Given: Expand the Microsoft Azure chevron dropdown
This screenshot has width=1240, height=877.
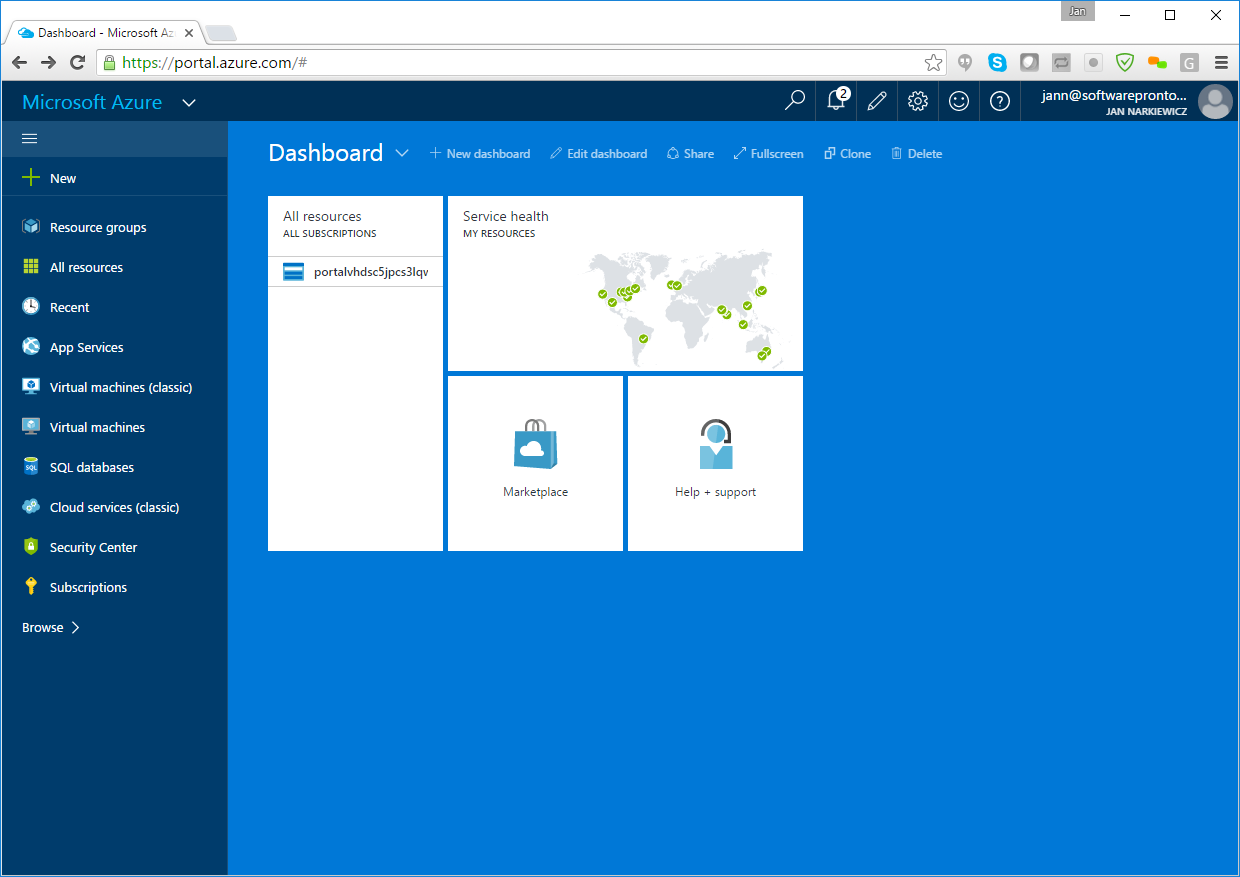Looking at the screenshot, I should pyautogui.click(x=189, y=103).
